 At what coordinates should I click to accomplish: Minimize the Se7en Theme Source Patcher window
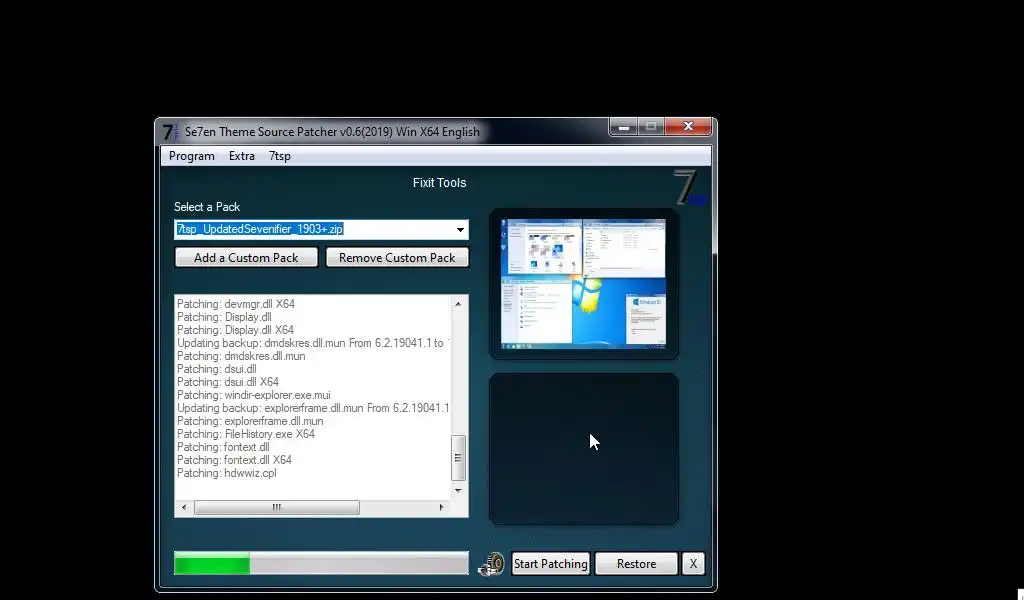pos(624,127)
